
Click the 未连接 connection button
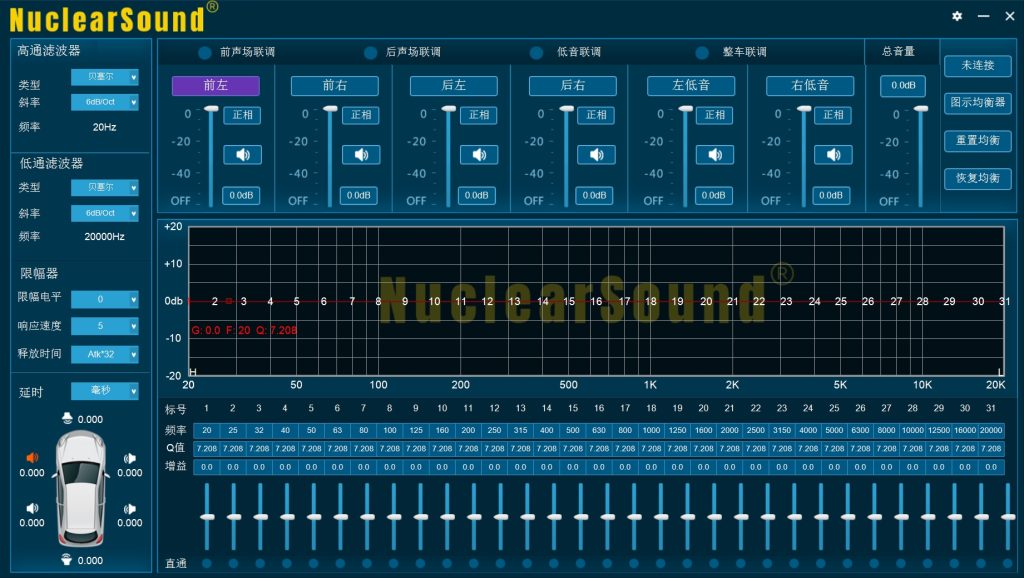point(978,65)
